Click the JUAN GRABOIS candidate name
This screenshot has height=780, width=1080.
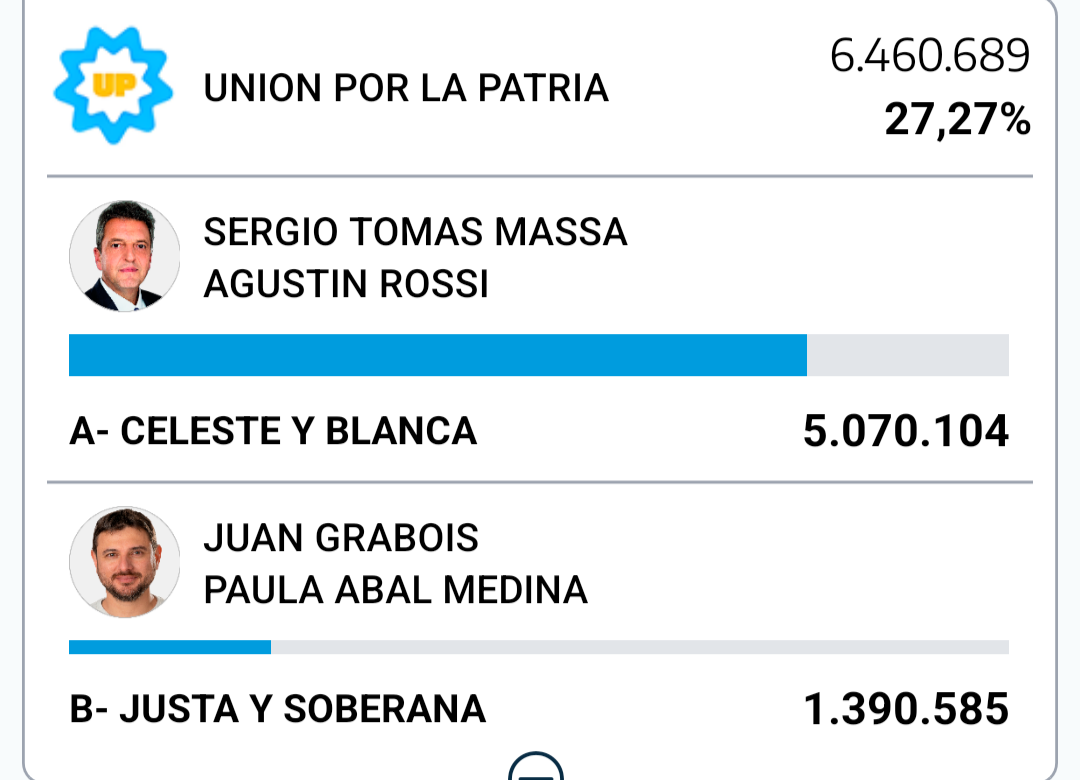tap(341, 537)
